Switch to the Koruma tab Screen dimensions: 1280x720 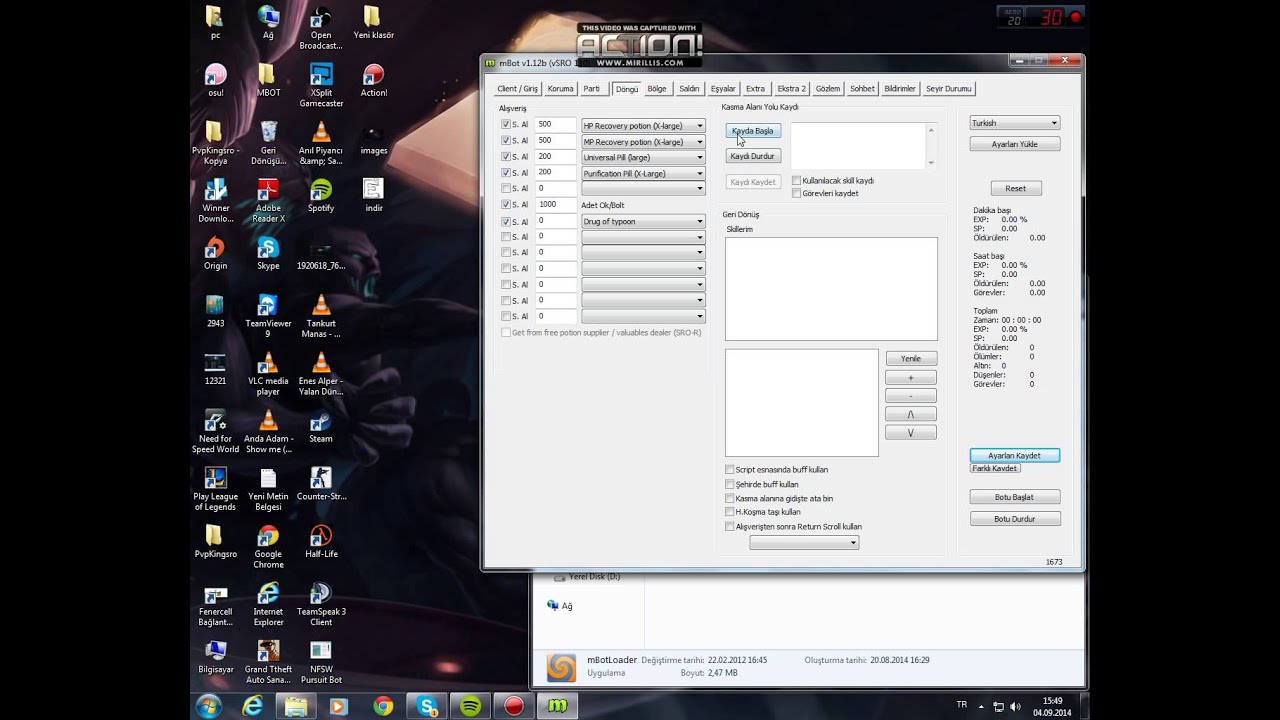pyautogui.click(x=560, y=89)
